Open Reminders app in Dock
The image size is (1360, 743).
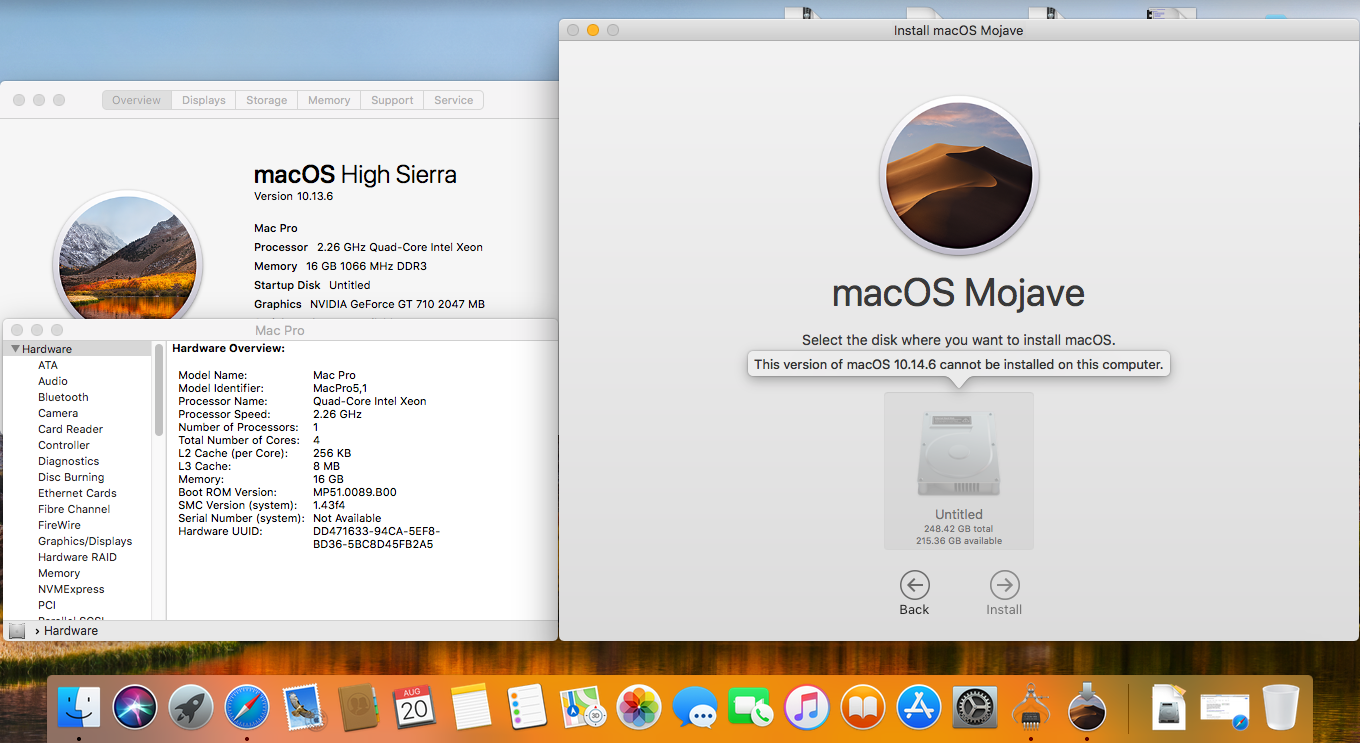click(526, 708)
